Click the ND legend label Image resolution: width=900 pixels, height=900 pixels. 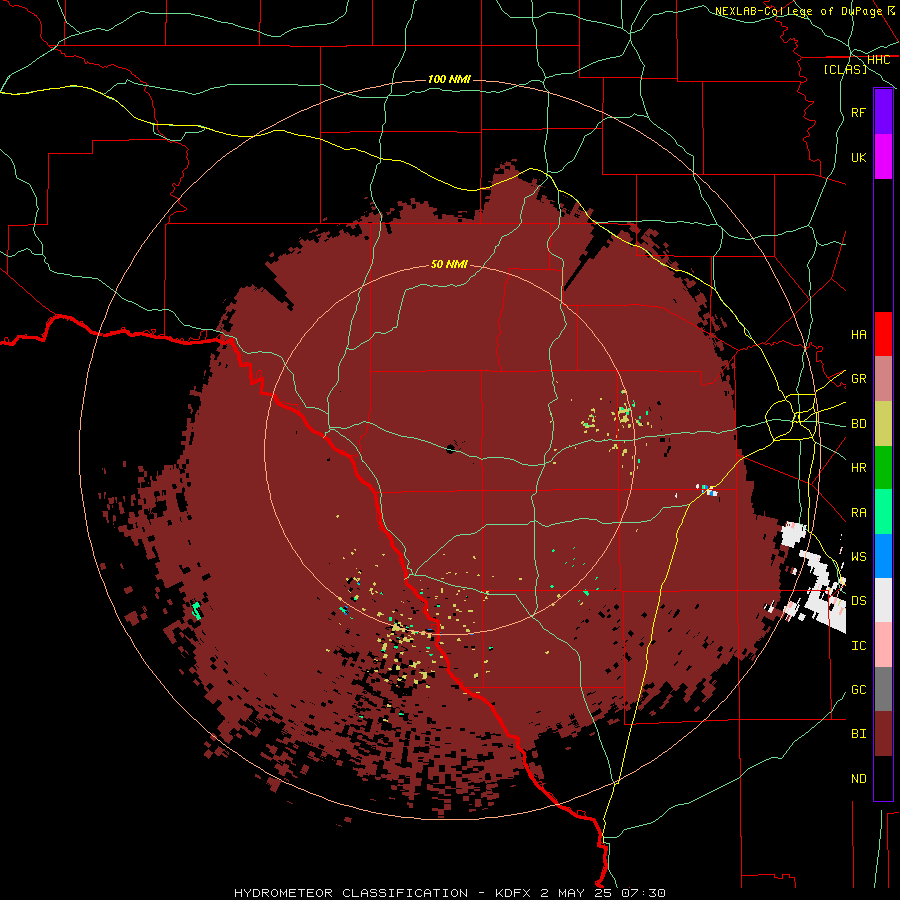pyautogui.click(x=858, y=779)
